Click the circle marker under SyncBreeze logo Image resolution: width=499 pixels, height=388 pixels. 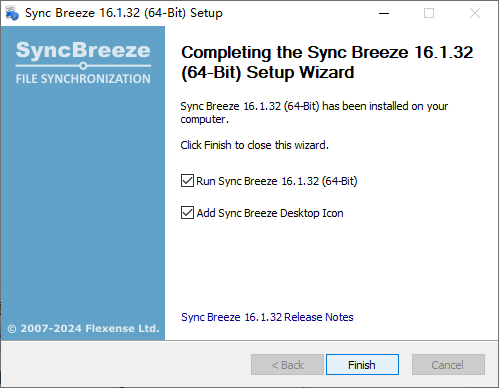(x=83, y=66)
